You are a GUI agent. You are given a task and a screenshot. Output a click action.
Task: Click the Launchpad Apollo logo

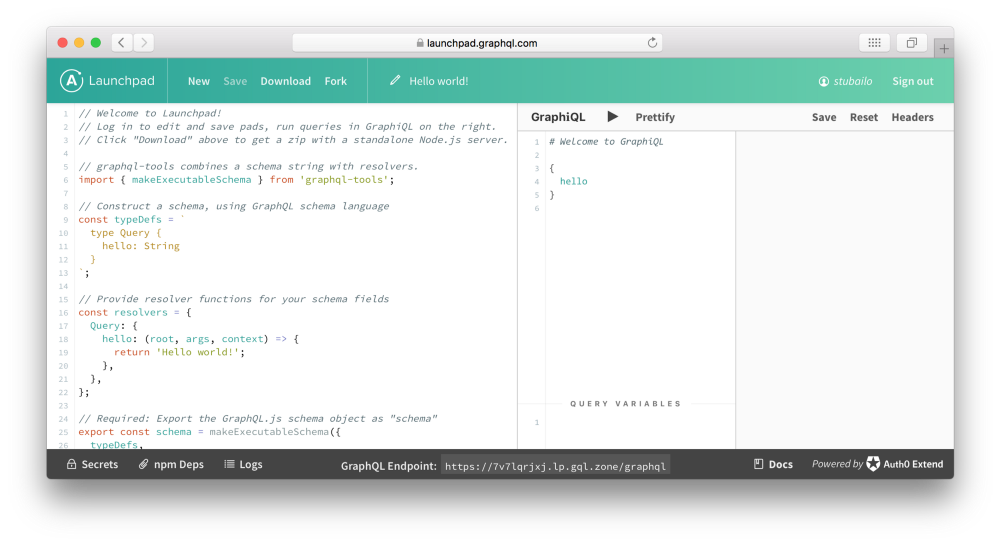tap(71, 81)
